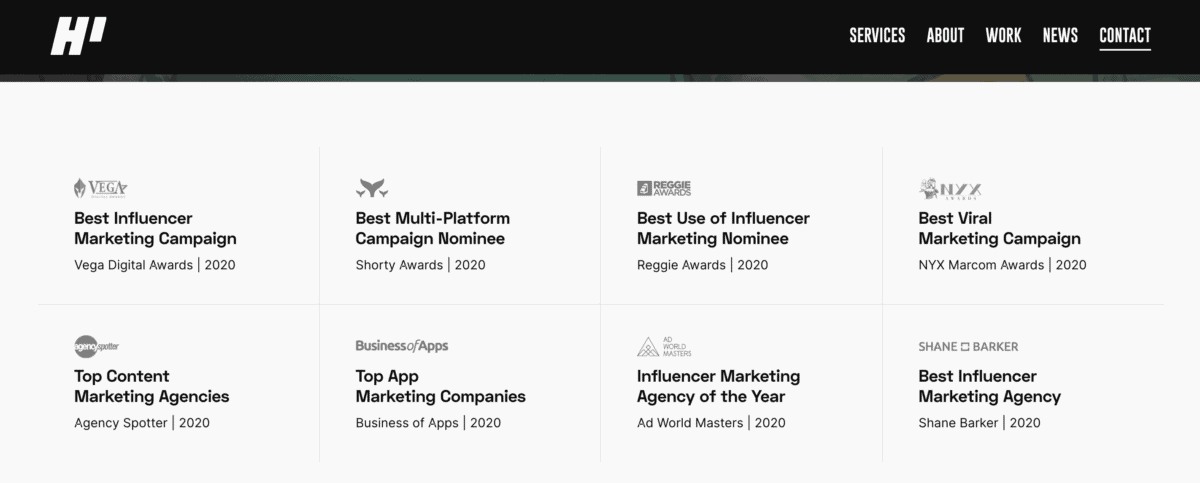This screenshot has width=1200, height=483.
Task: Click the Reggie Awards logo
Action: tap(664, 188)
